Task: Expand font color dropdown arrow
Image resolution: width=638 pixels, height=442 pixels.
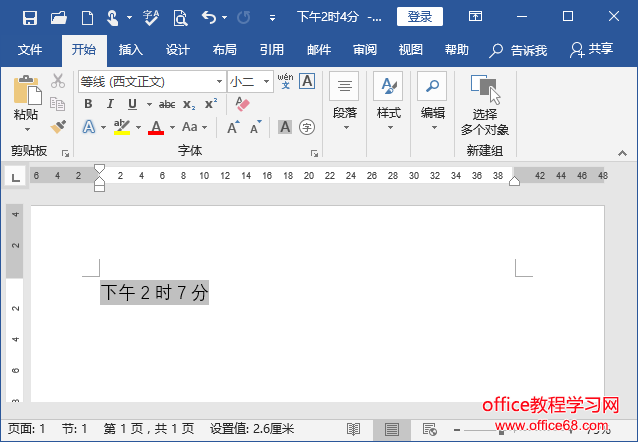Action: [x=173, y=127]
